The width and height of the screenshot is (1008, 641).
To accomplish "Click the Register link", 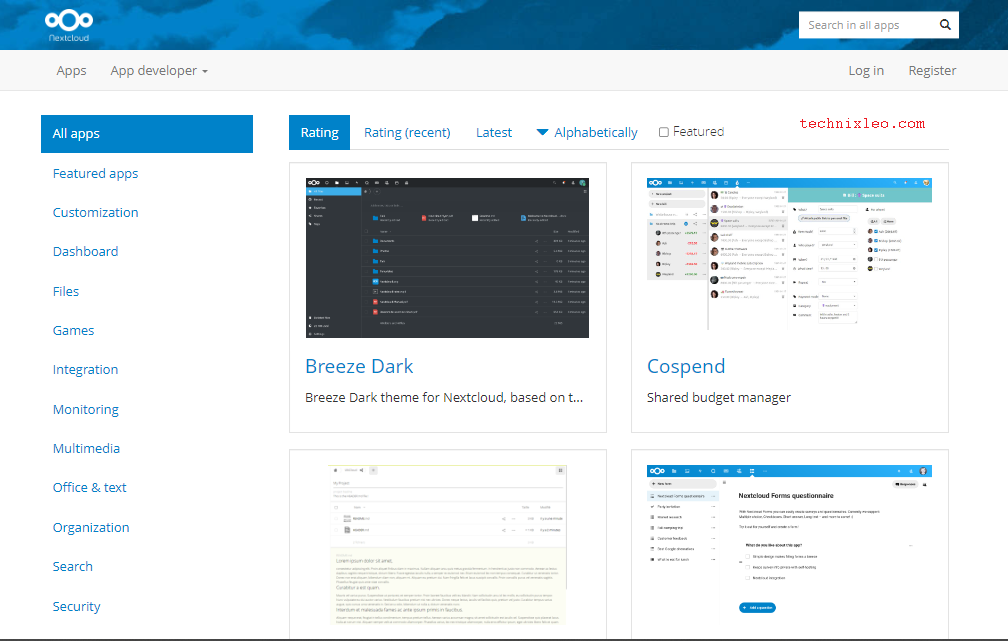I will [x=932, y=70].
